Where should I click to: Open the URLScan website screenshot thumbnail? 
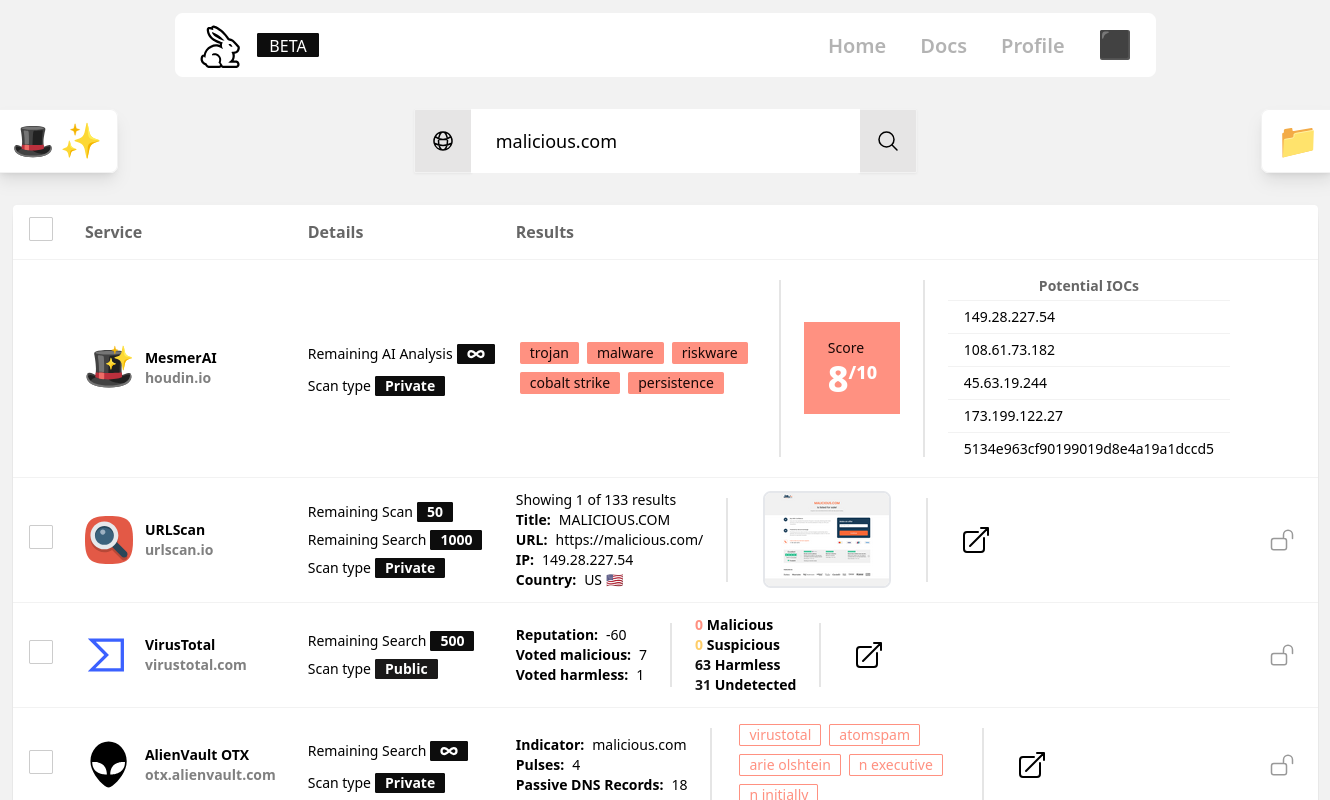827,539
